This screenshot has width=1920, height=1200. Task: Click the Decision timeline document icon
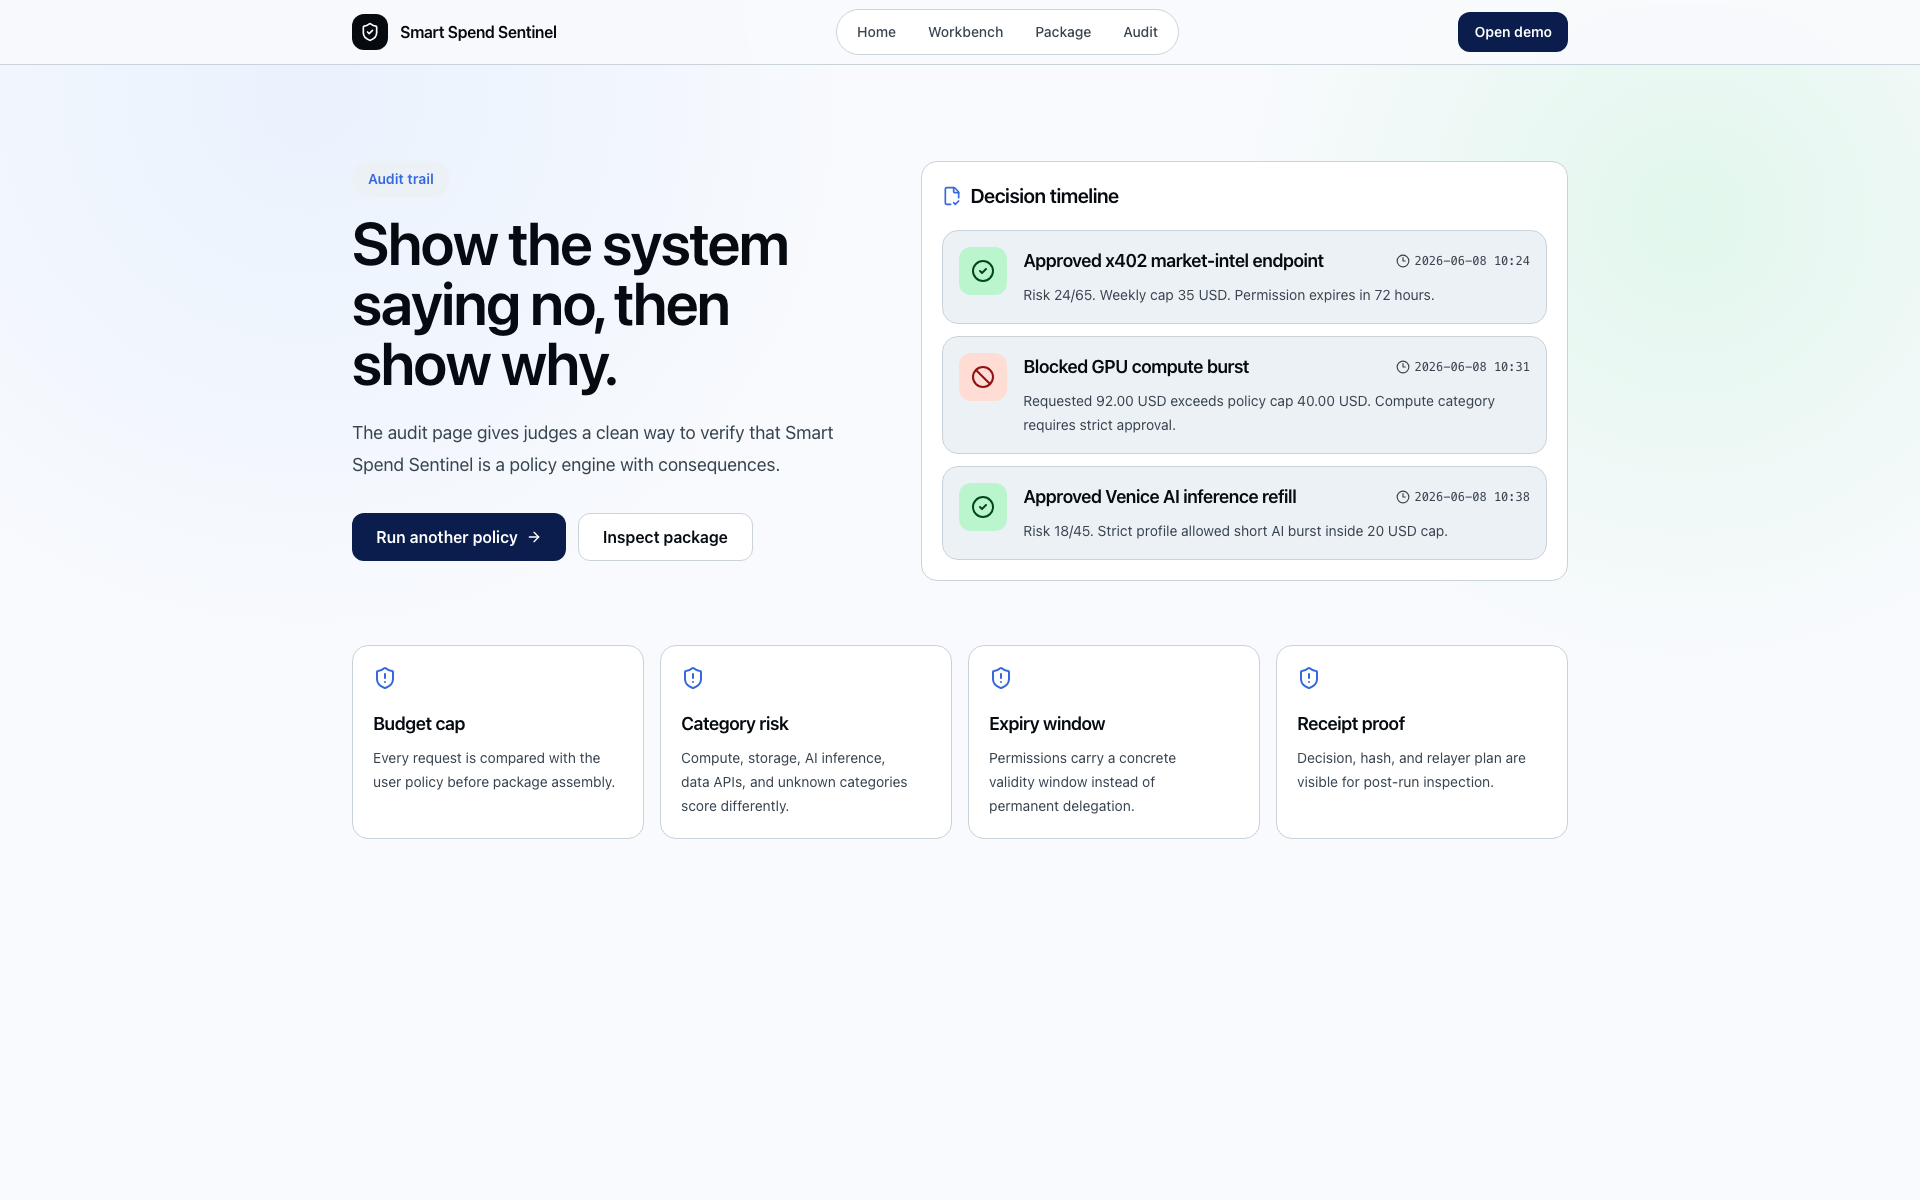(952, 196)
